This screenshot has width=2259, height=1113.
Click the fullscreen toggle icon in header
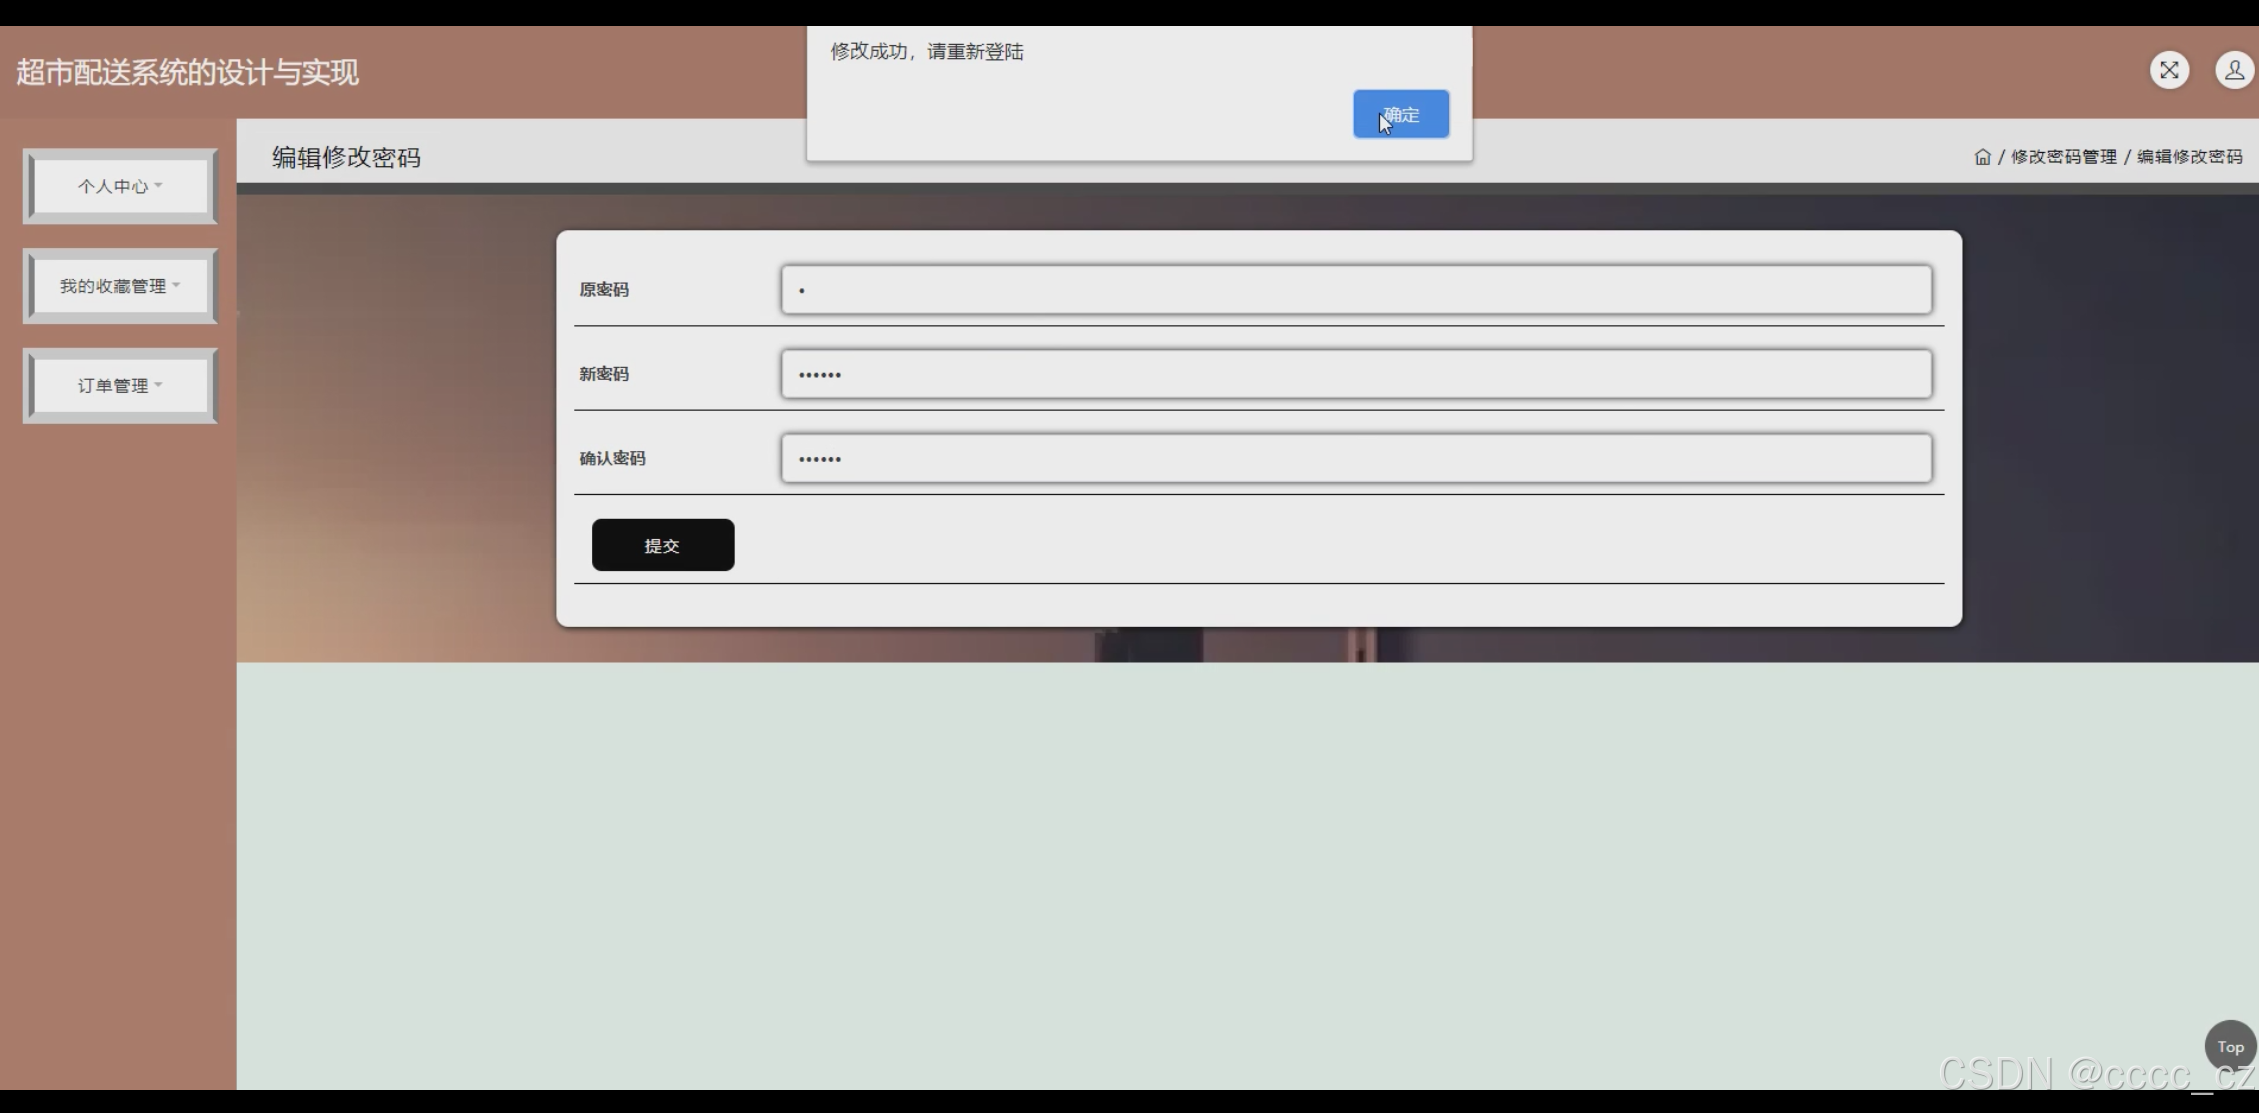point(2169,70)
